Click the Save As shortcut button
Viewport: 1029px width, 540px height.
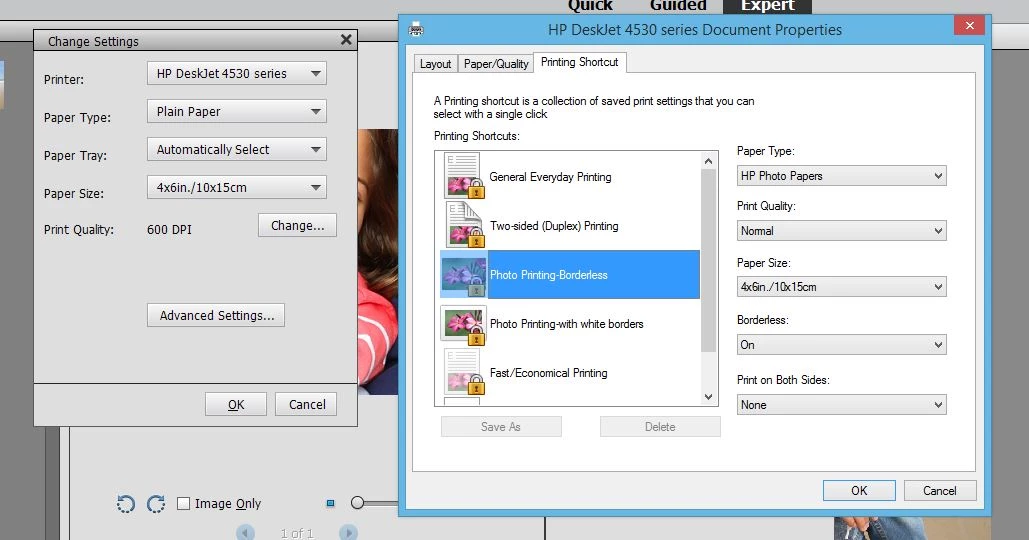pyautogui.click(x=501, y=426)
